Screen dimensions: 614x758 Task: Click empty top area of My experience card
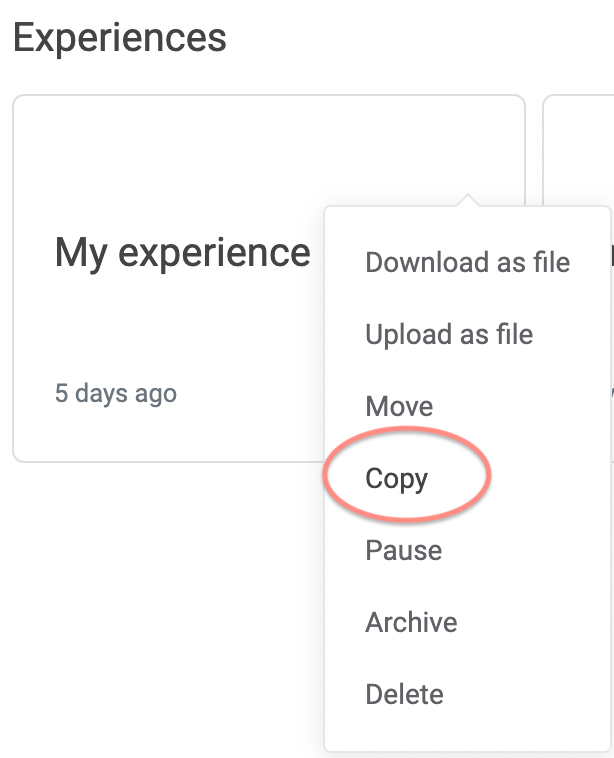[200, 150]
